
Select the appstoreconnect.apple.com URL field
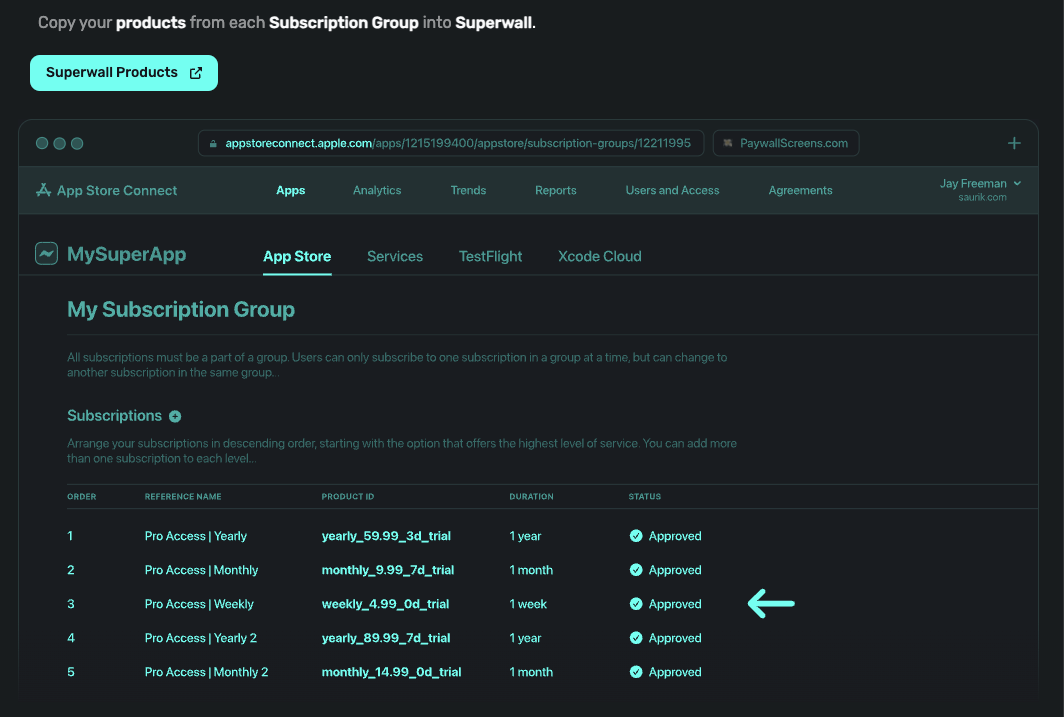pyautogui.click(x=451, y=143)
